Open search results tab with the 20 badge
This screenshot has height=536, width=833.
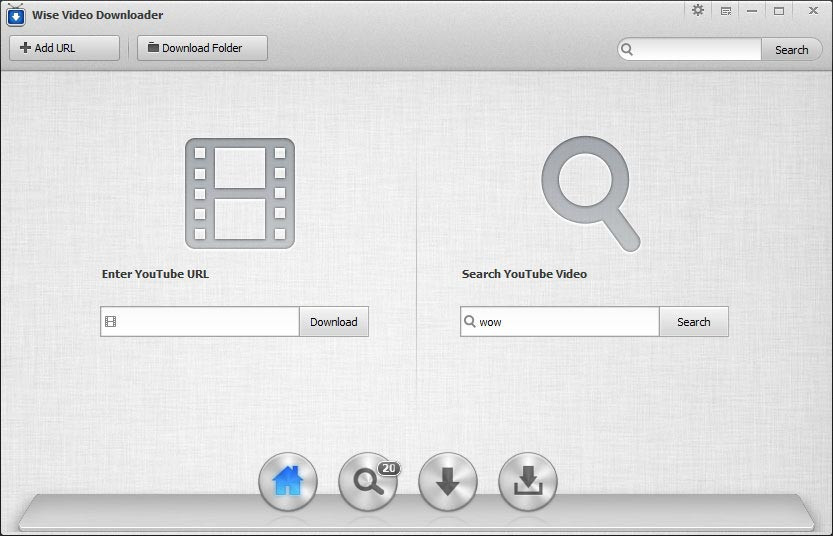[368, 481]
